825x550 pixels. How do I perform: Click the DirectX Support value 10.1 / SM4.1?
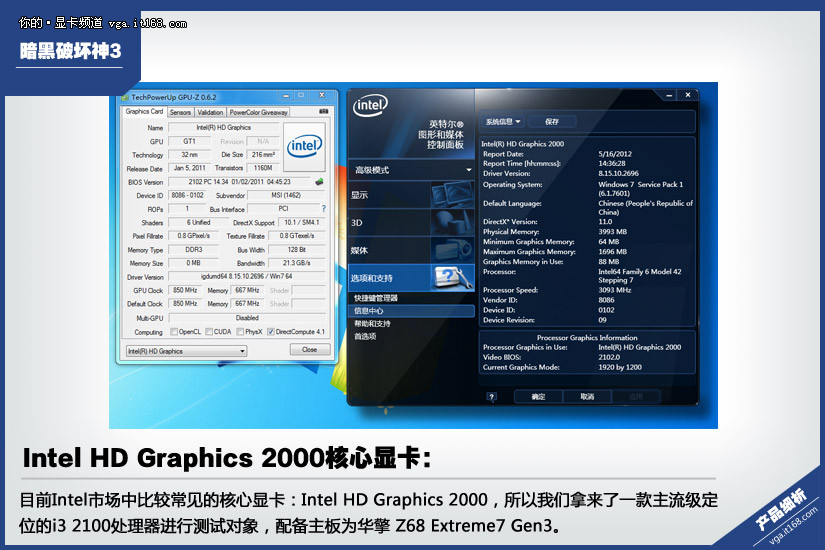coord(302,222)
